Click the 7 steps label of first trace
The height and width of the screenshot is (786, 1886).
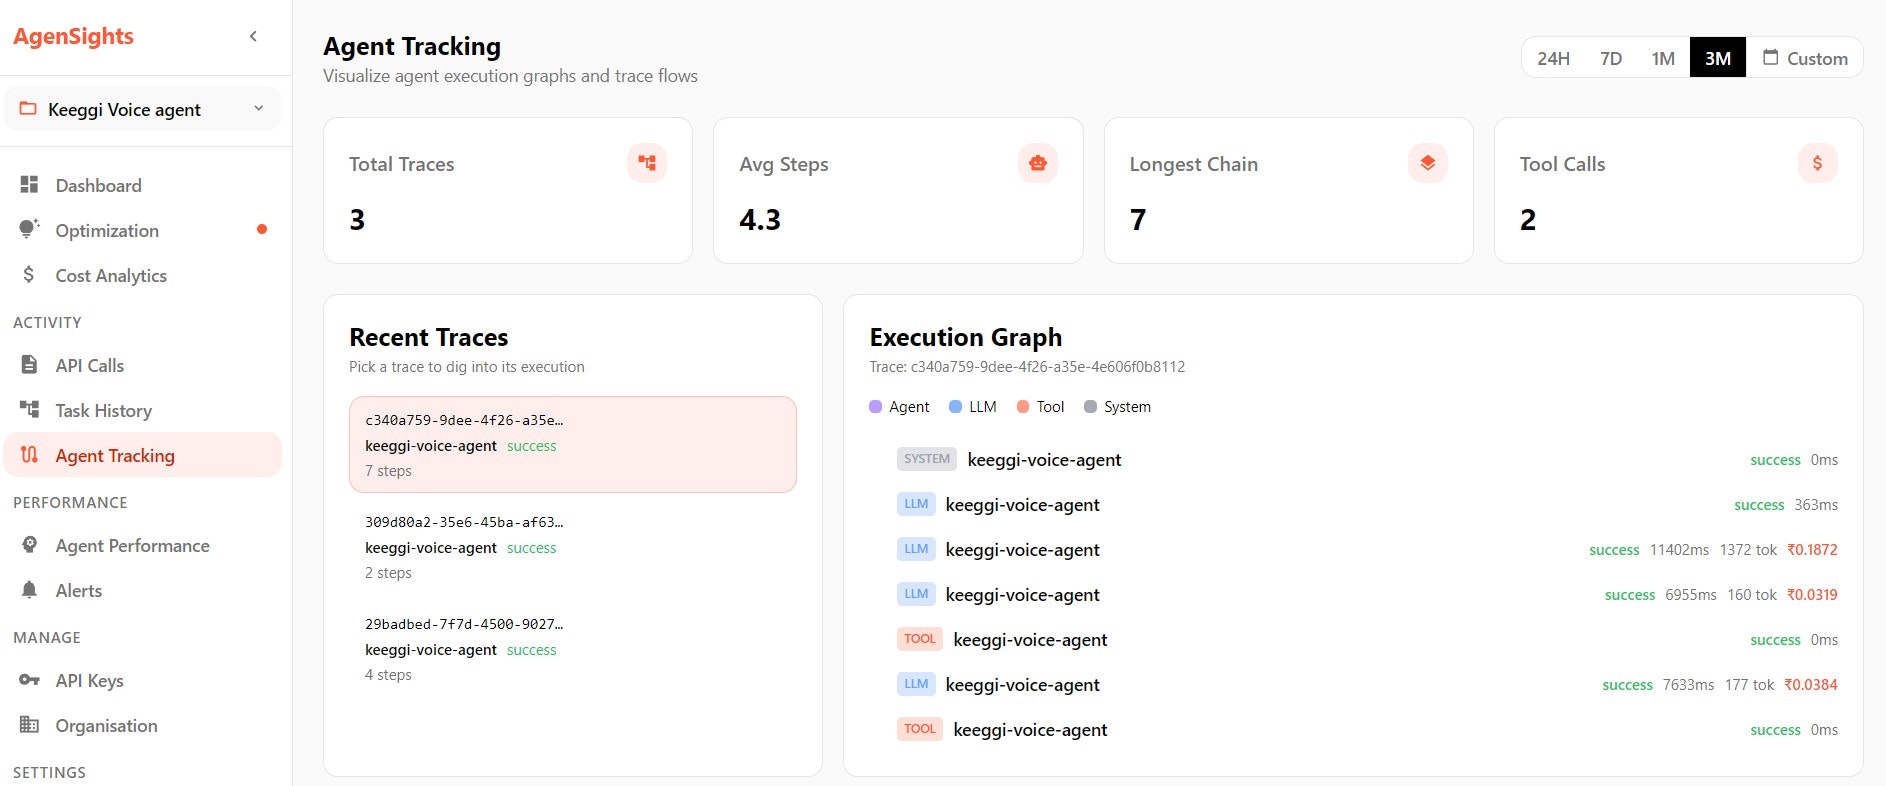point(388,470)
